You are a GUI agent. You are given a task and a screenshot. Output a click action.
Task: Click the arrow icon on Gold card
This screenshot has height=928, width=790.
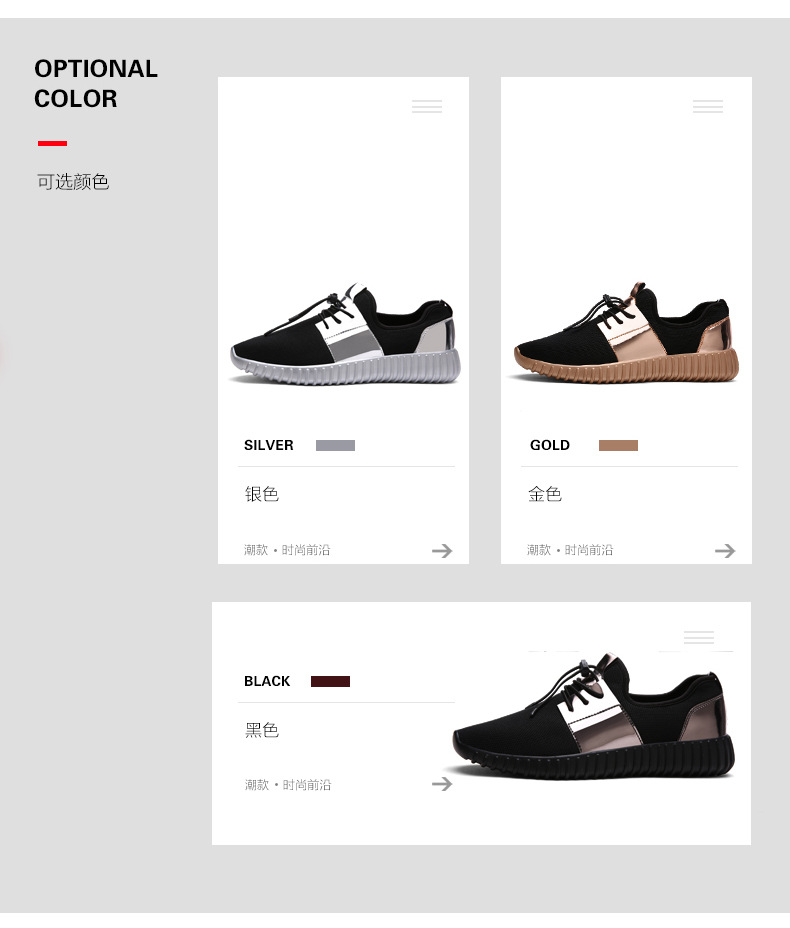click(x=725, y=551)
